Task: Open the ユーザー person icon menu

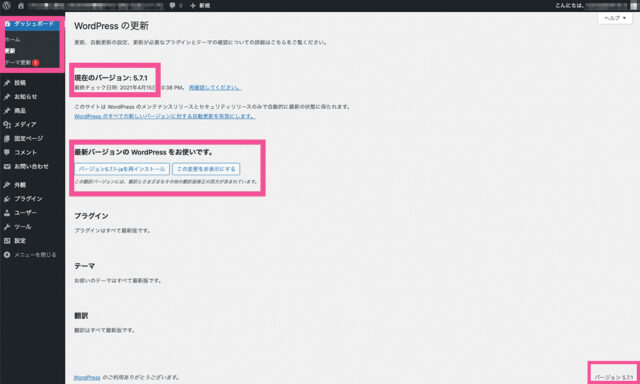Action: coord(7,213)
